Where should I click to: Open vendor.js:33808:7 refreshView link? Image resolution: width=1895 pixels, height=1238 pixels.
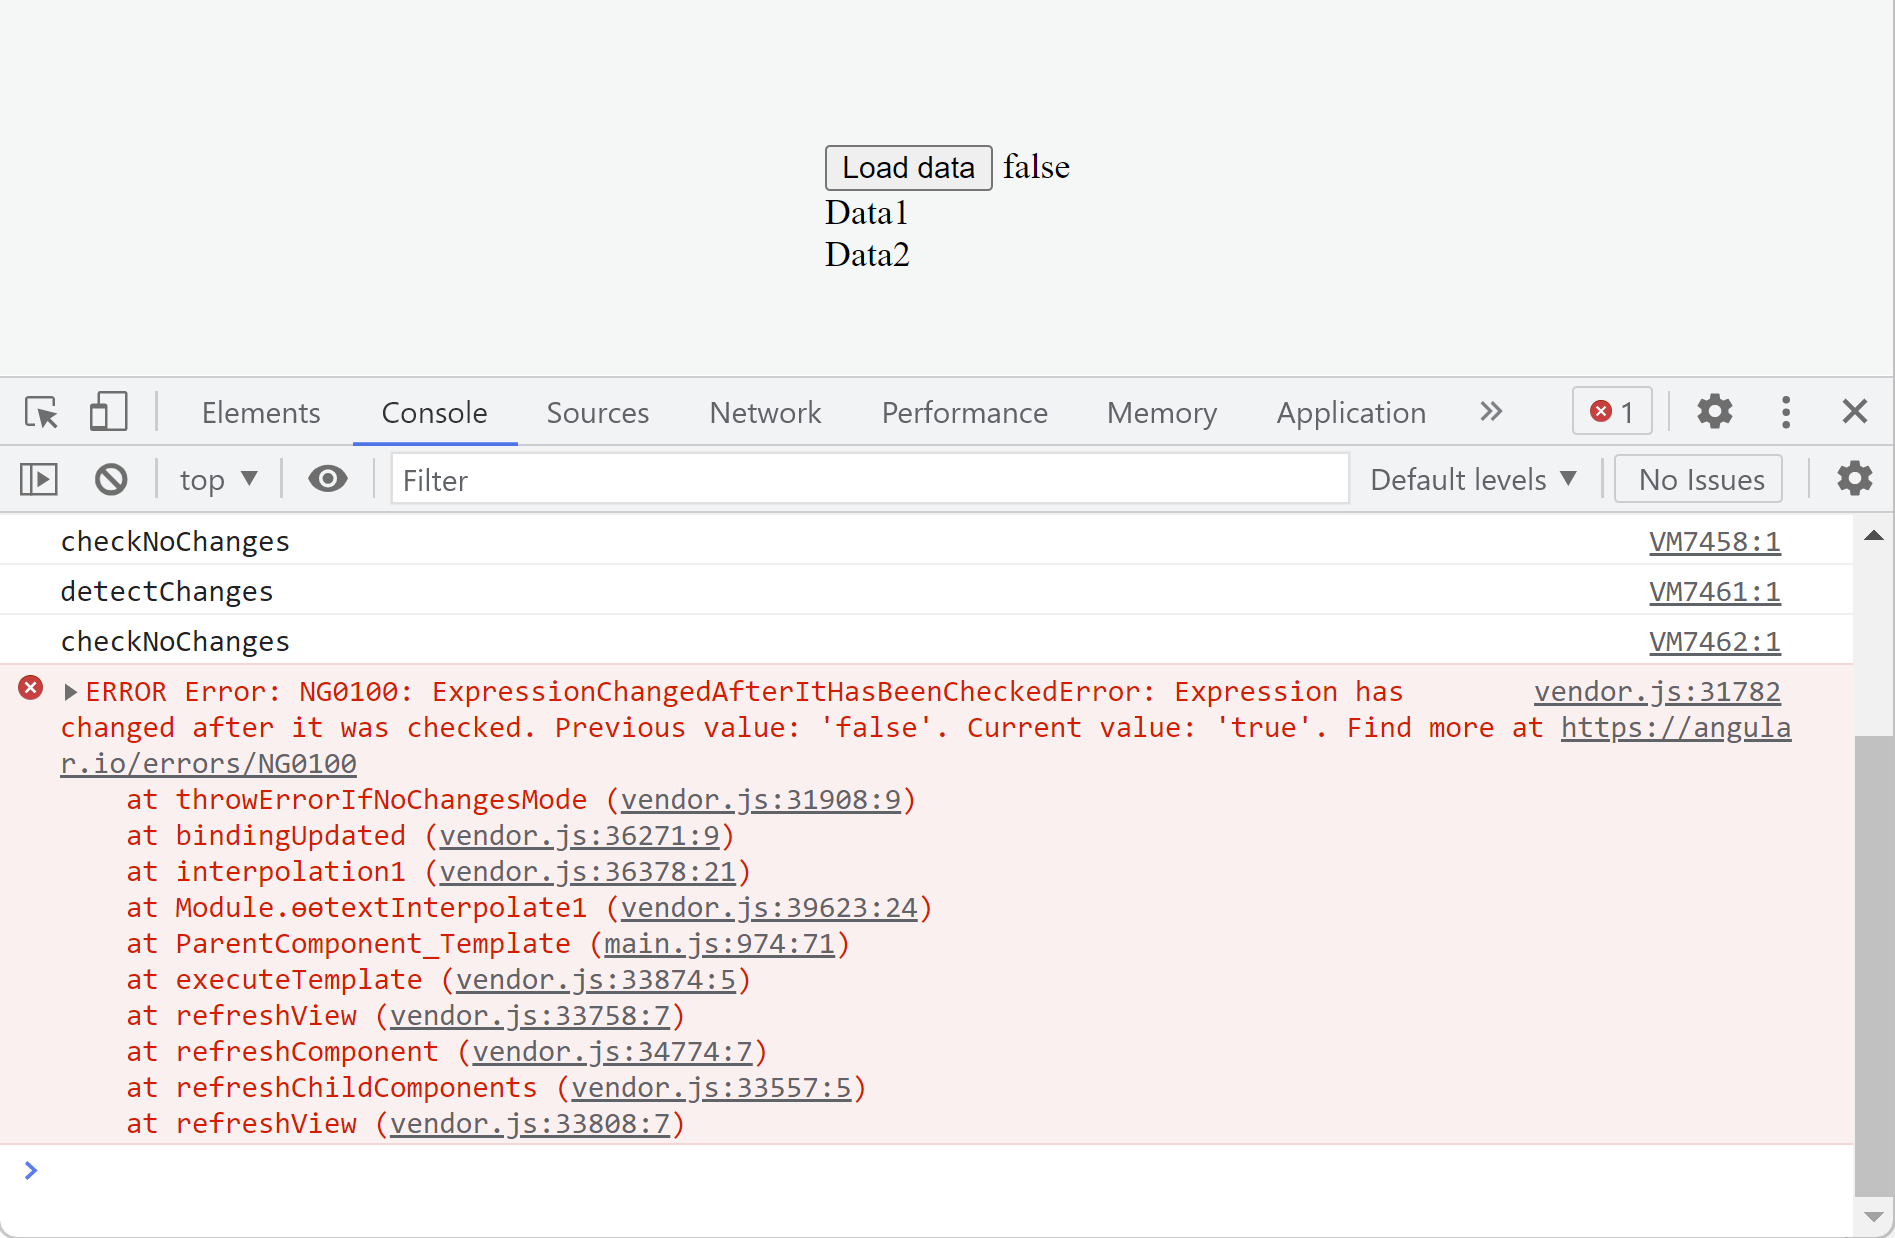[530, 1123]
